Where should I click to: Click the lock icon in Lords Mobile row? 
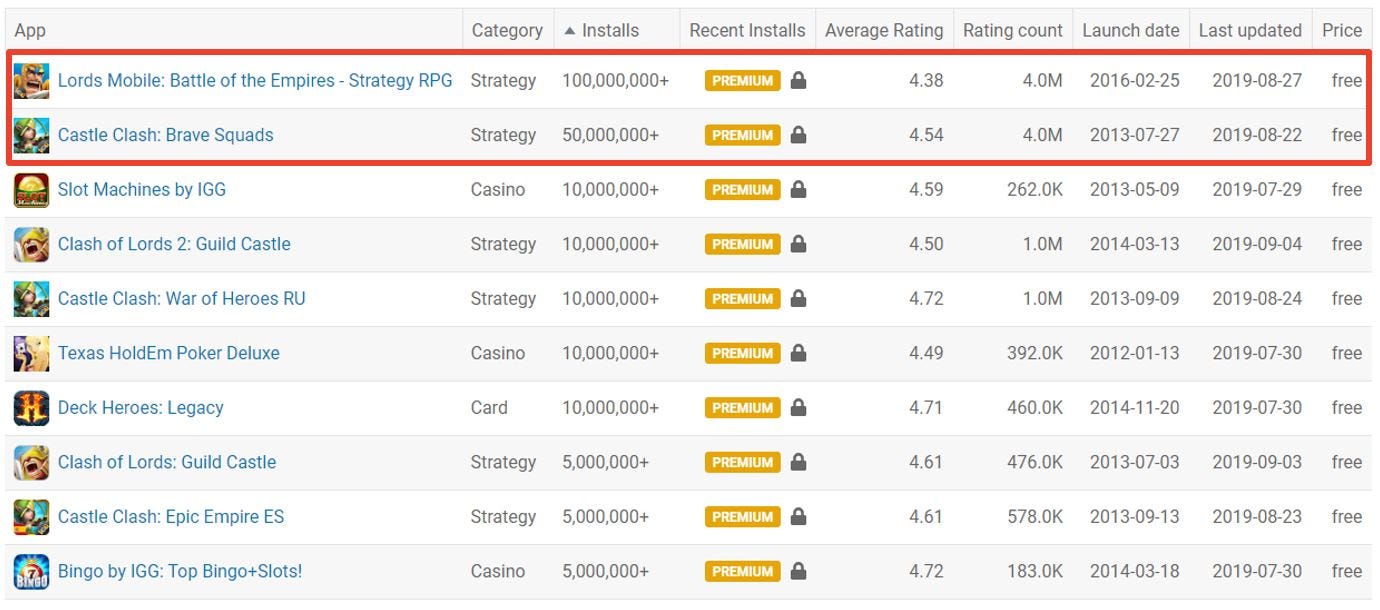798,80
